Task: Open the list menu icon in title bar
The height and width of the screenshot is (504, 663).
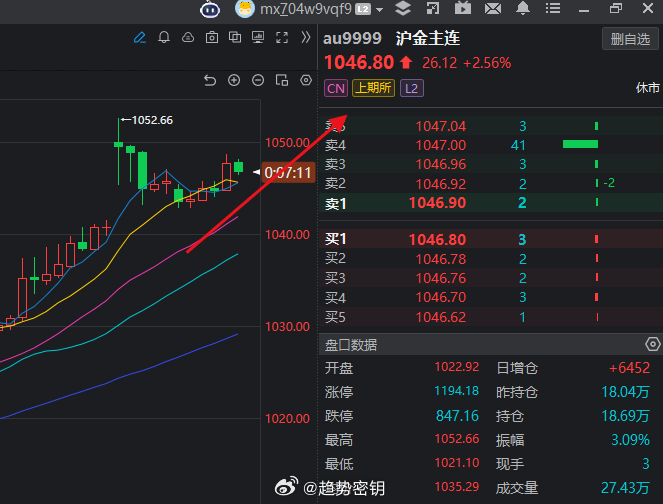Action: pos(553,8)
